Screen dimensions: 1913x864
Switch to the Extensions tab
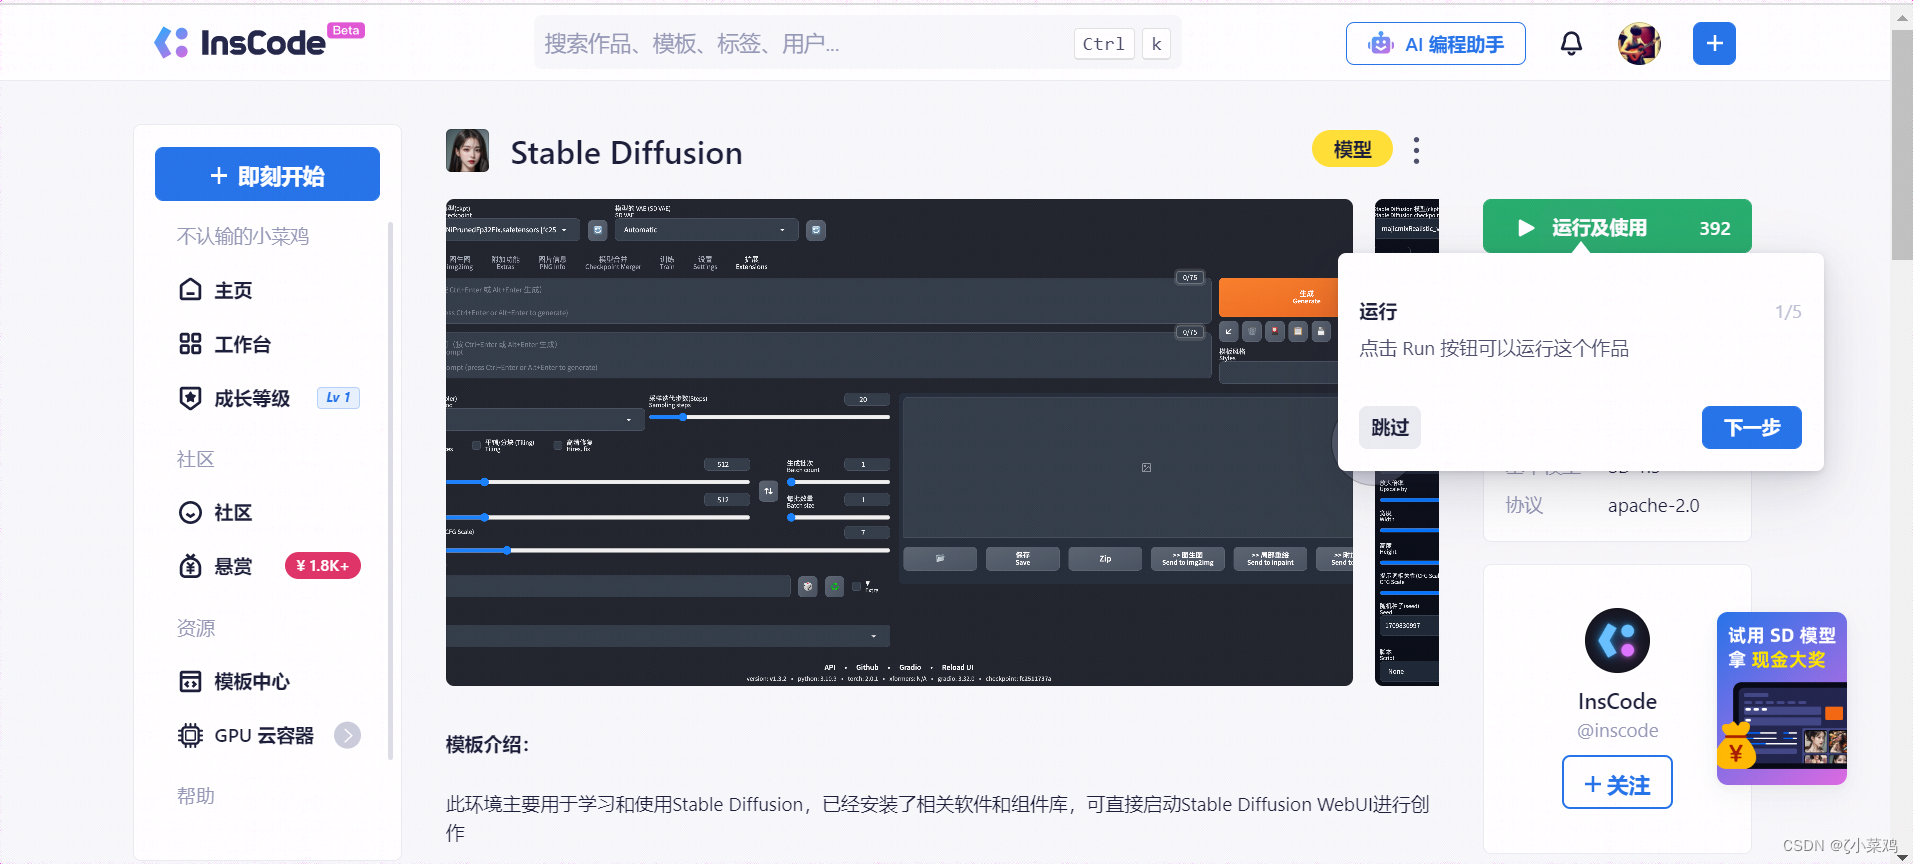pos(751,262)
